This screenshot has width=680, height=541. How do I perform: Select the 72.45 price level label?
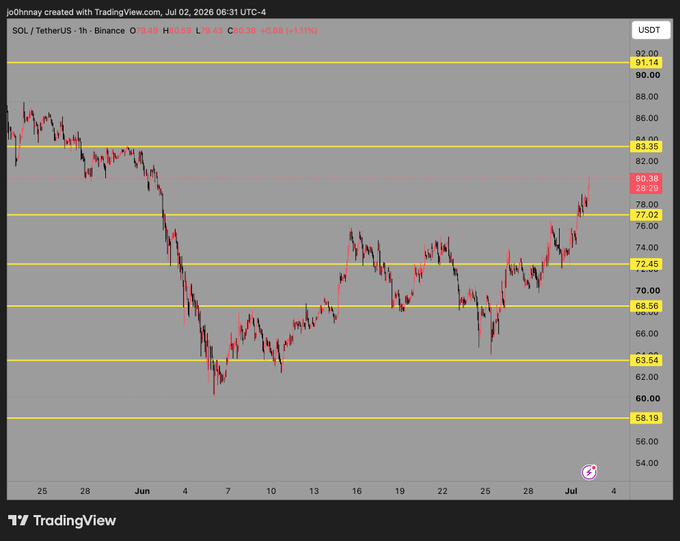pos(646,264)
